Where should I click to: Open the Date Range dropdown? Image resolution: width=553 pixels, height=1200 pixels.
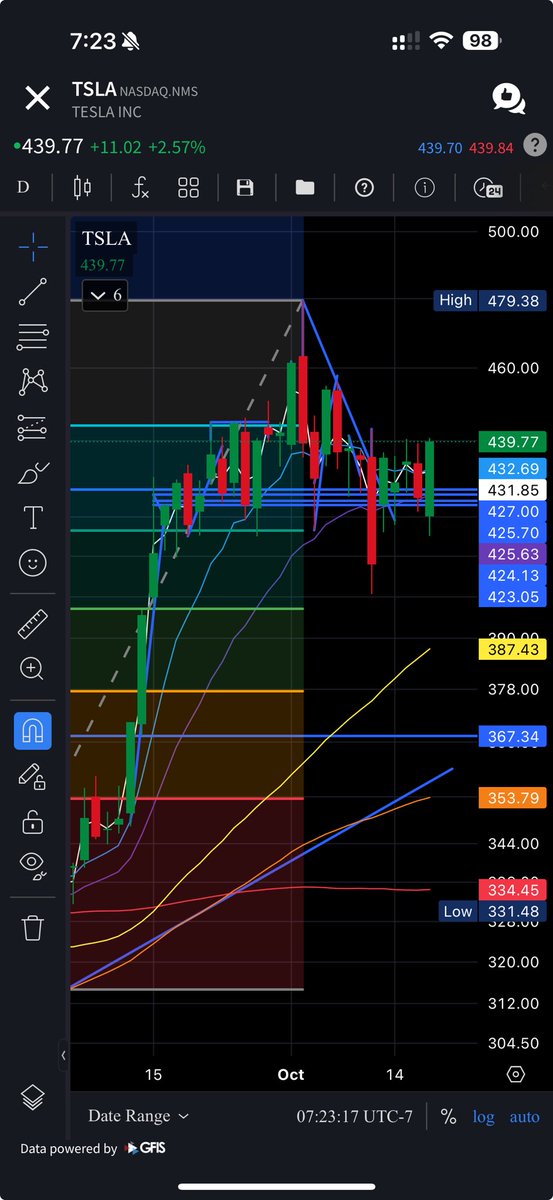(x=138, y=1116)
